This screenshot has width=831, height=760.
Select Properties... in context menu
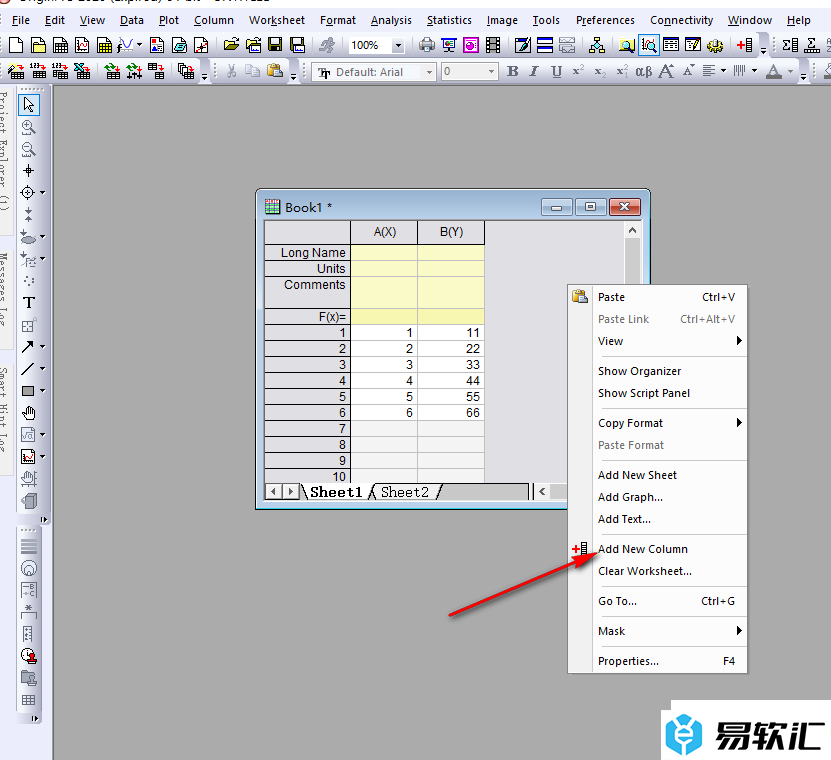(657, 661)
